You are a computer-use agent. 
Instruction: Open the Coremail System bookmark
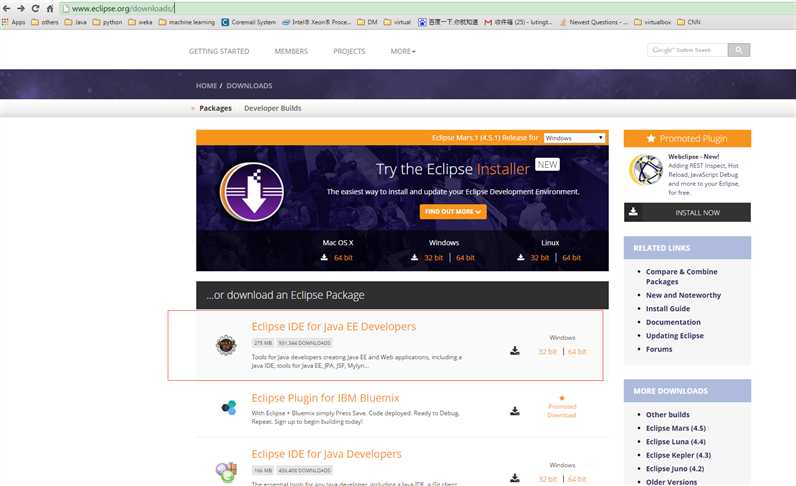pos(248,22)
